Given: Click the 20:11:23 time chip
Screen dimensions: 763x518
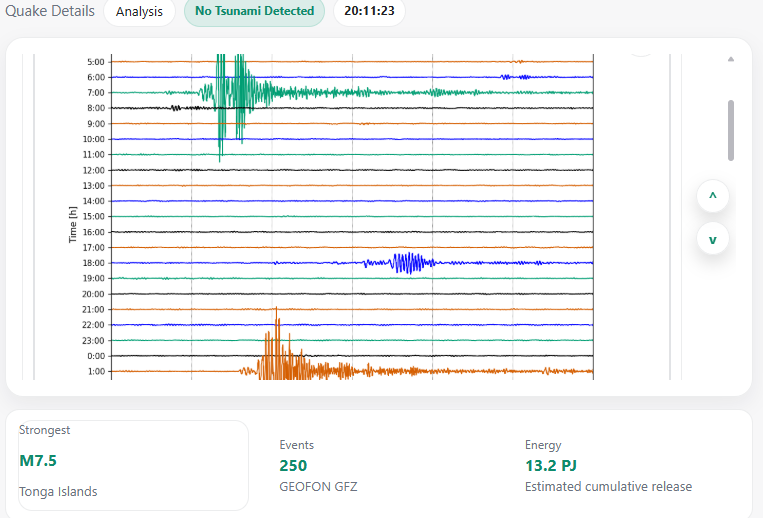Looking at the screenshot, I should coord(369,12).
